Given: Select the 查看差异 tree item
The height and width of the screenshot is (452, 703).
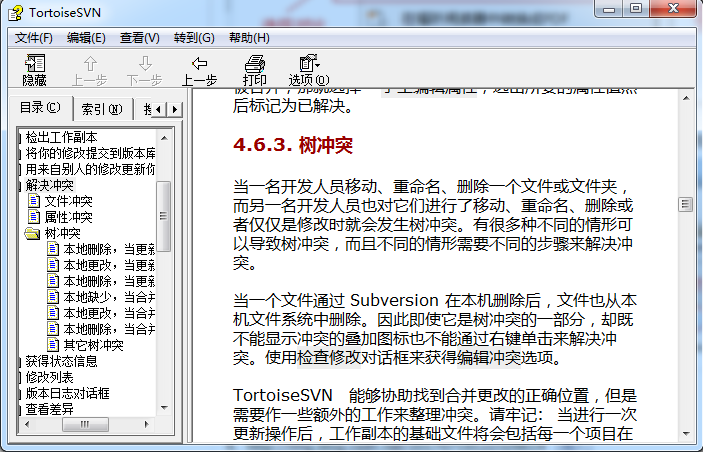Looking at the screenshot, I should click(x=49, y=409).
